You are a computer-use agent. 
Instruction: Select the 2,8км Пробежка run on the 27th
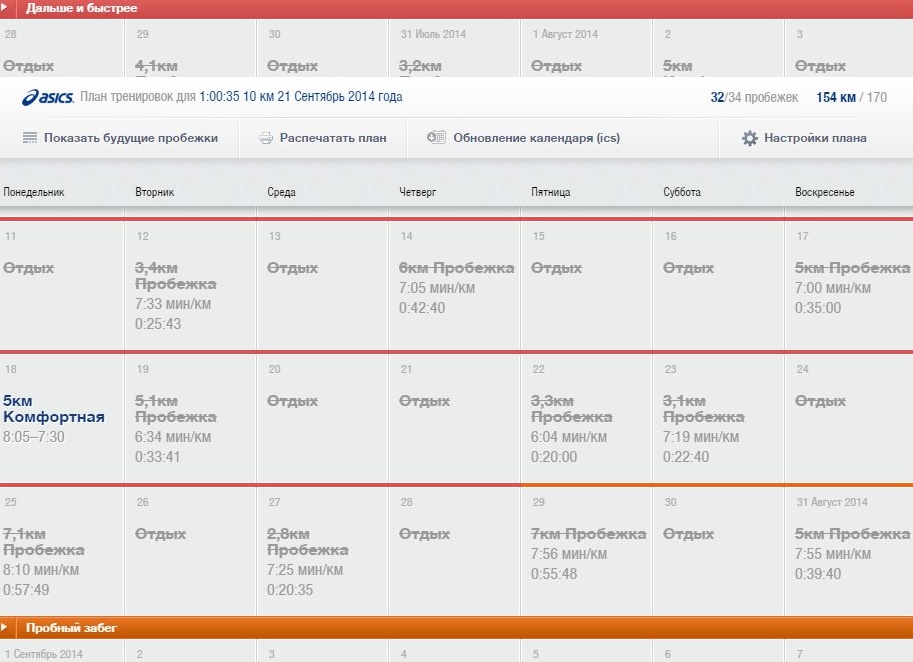point(308,542)
